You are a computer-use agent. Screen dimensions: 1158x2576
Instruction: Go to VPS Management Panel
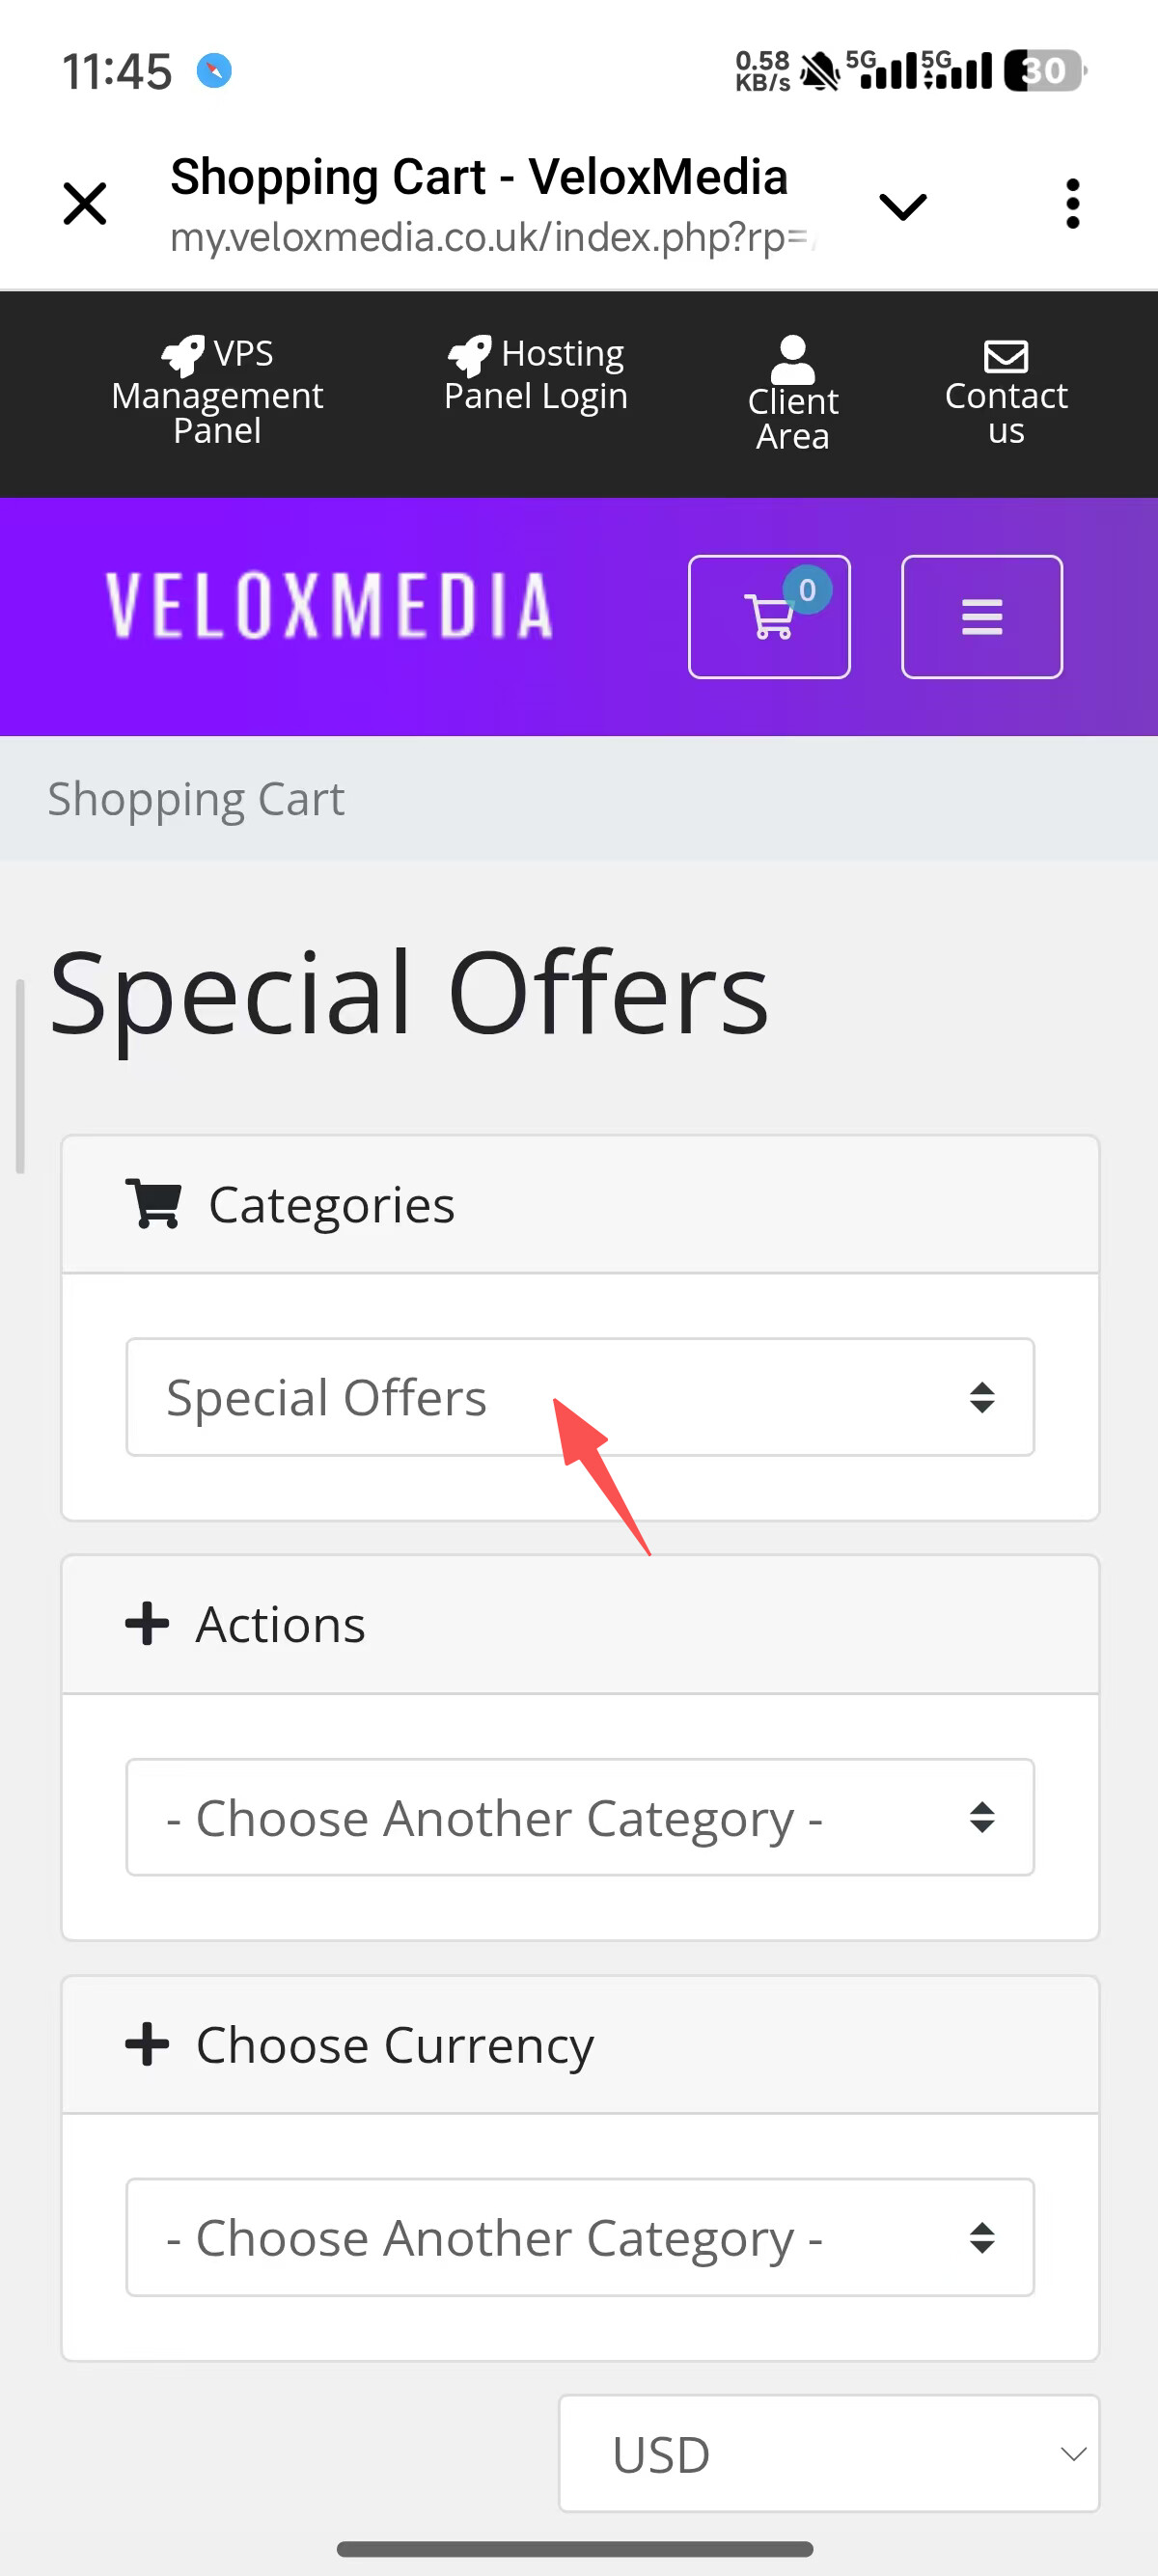click(x=217, y=392)
